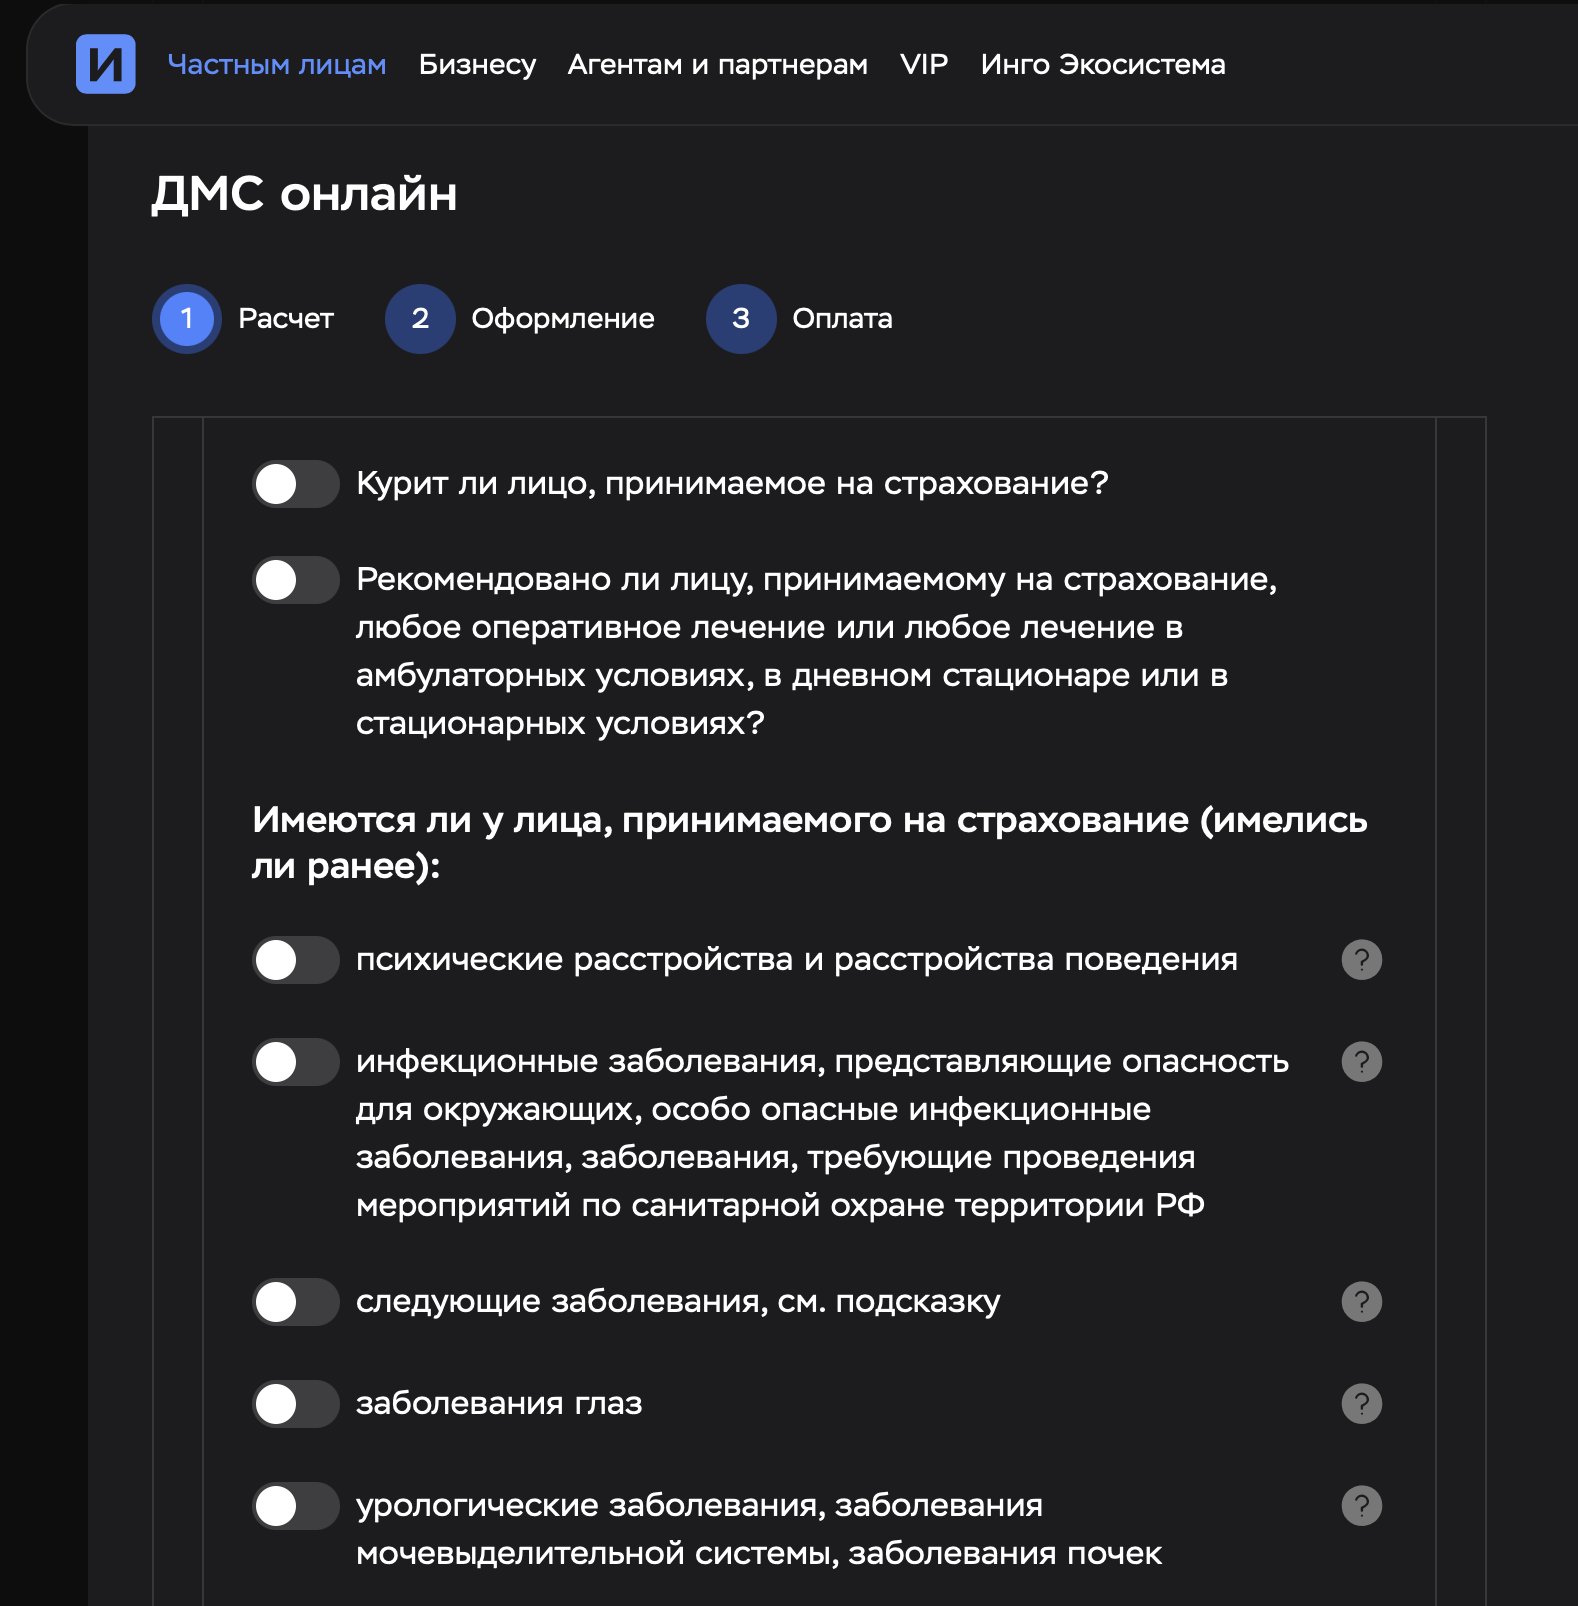
Task: Navigate to Инго Экосистема
Action: (x=1102, y=65)
